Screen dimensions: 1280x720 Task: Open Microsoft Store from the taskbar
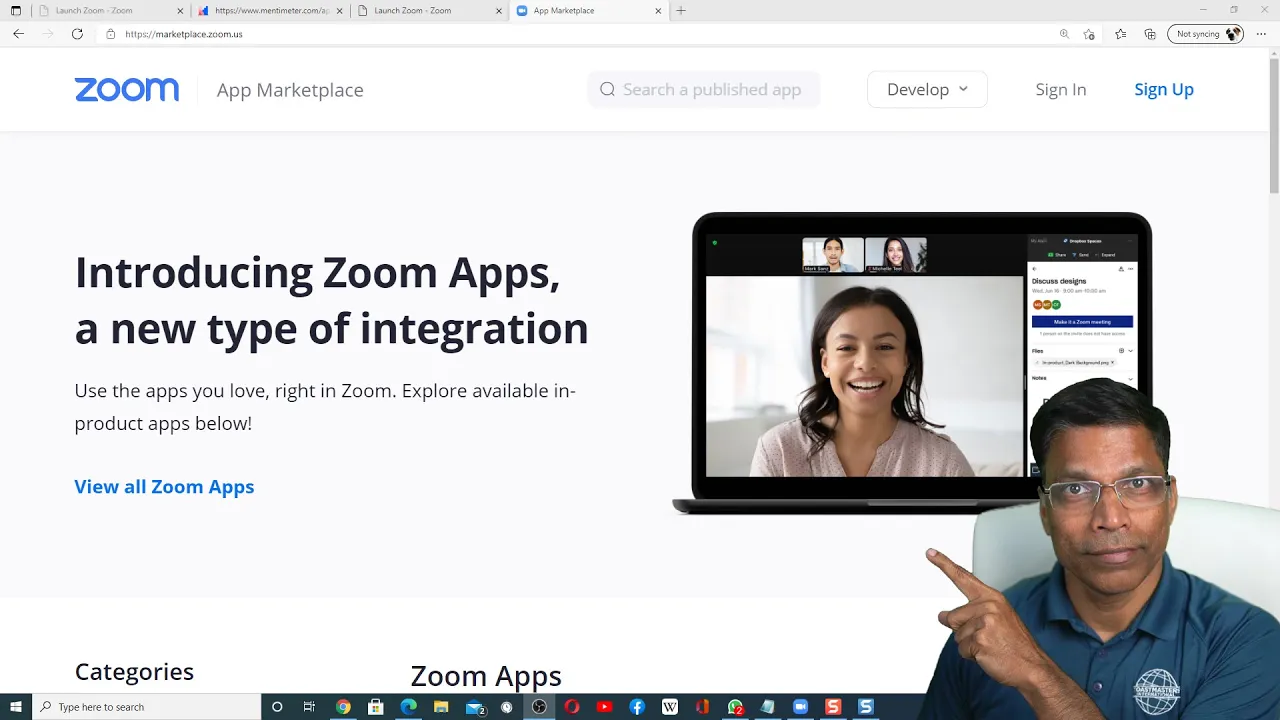tap(376, 707)
